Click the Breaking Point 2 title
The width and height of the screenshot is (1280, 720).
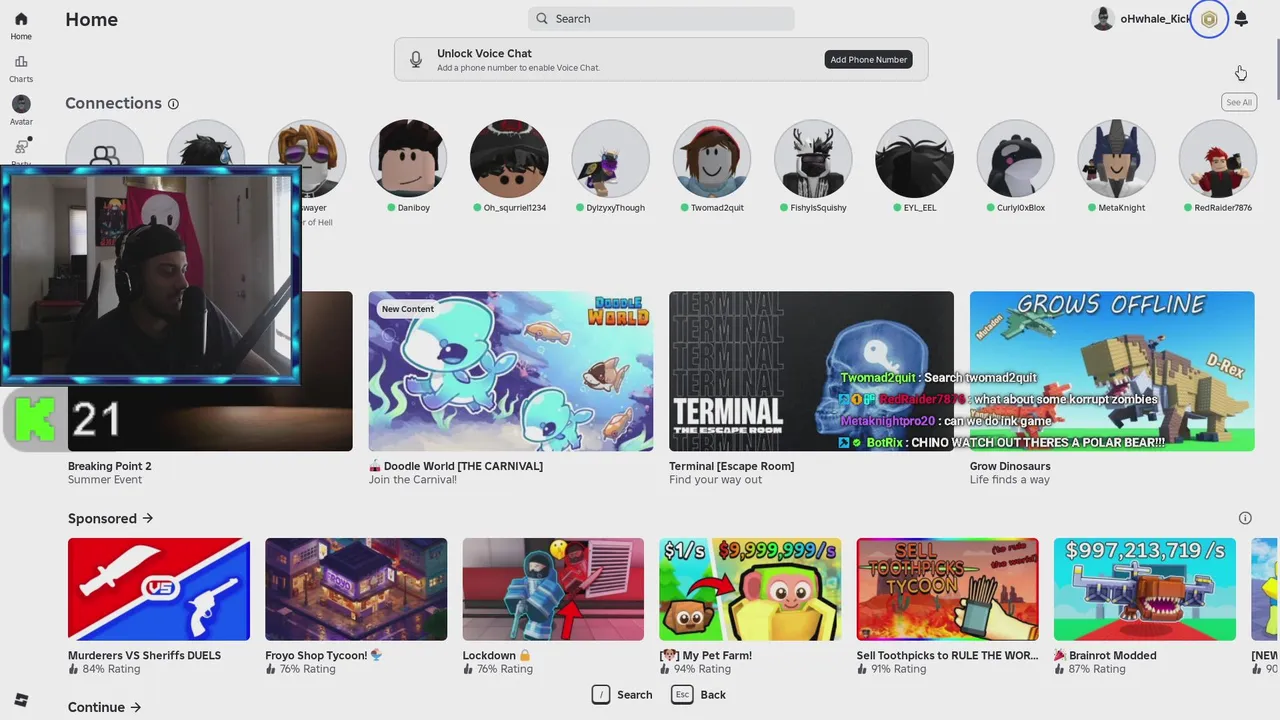point(110,466)
